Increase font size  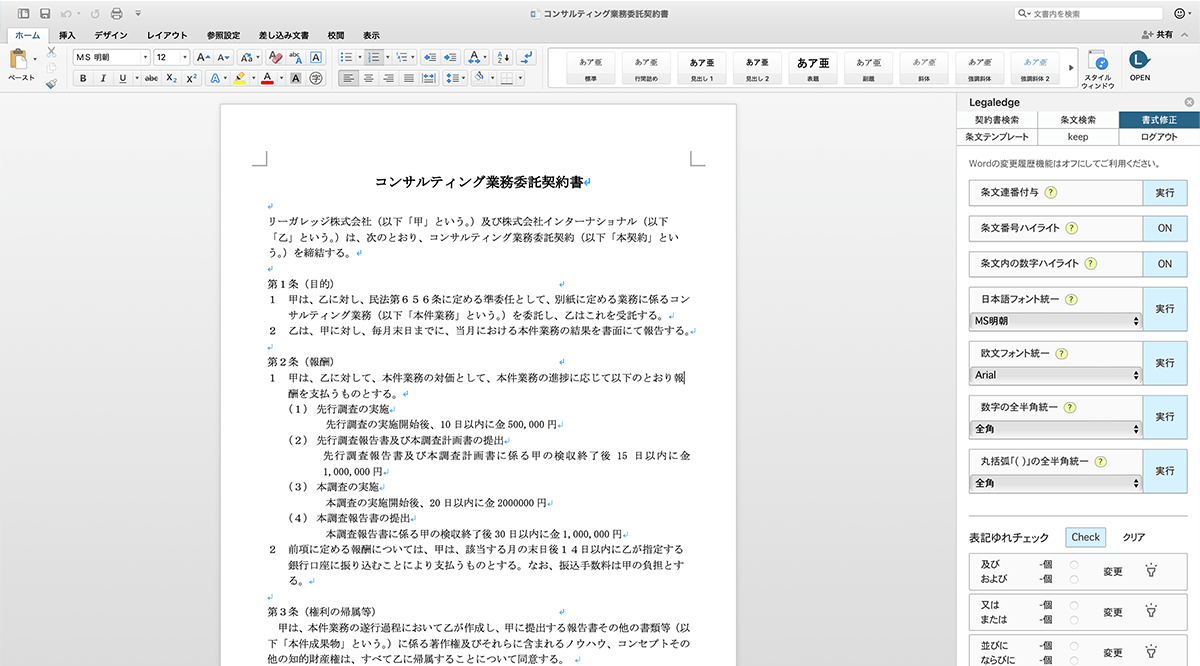pyautogui.click(x=203, y=57)
